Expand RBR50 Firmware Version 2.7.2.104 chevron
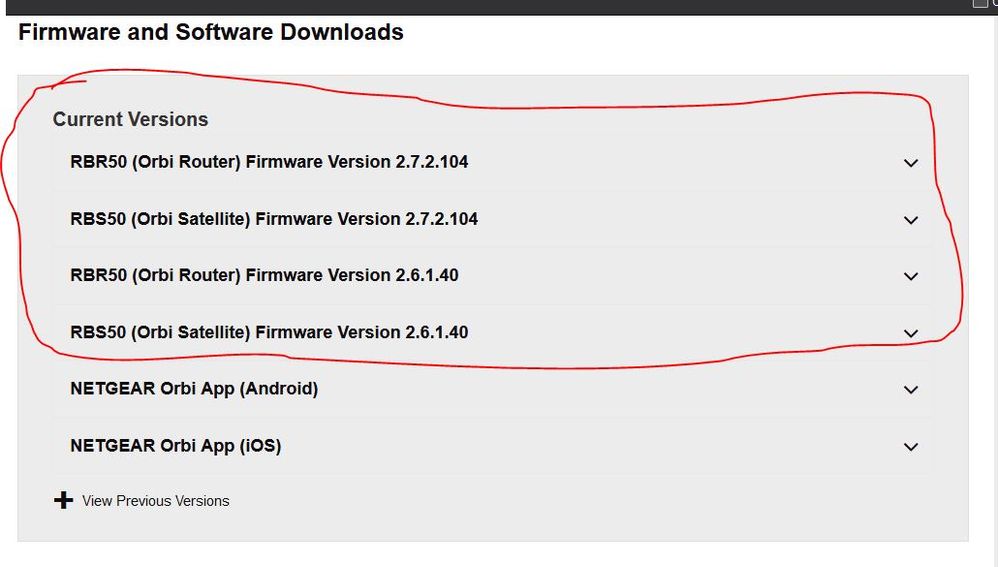 (910, 163)
